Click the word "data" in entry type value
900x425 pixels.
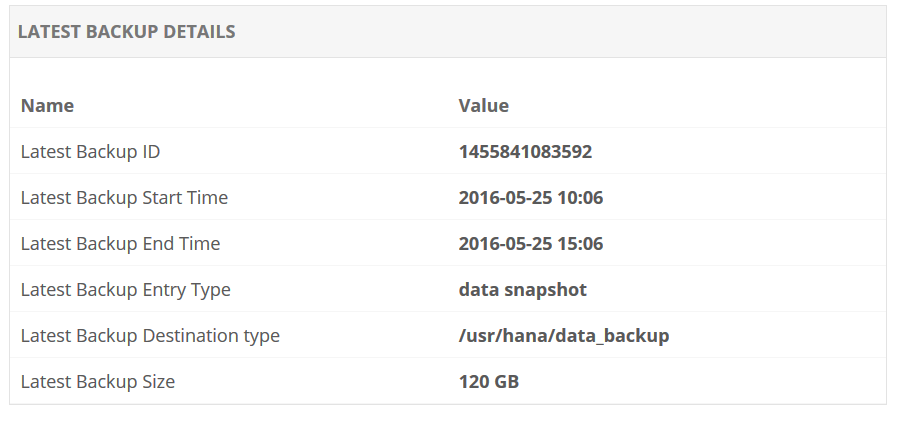coord(477,290)
